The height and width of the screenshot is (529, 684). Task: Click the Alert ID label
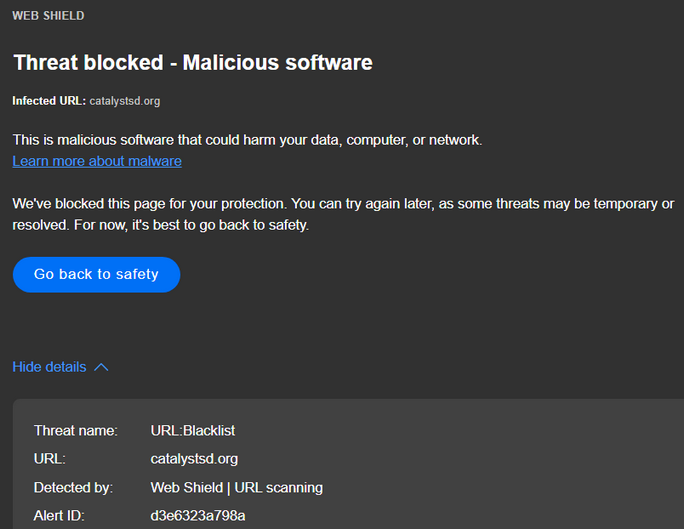(61, 516)
